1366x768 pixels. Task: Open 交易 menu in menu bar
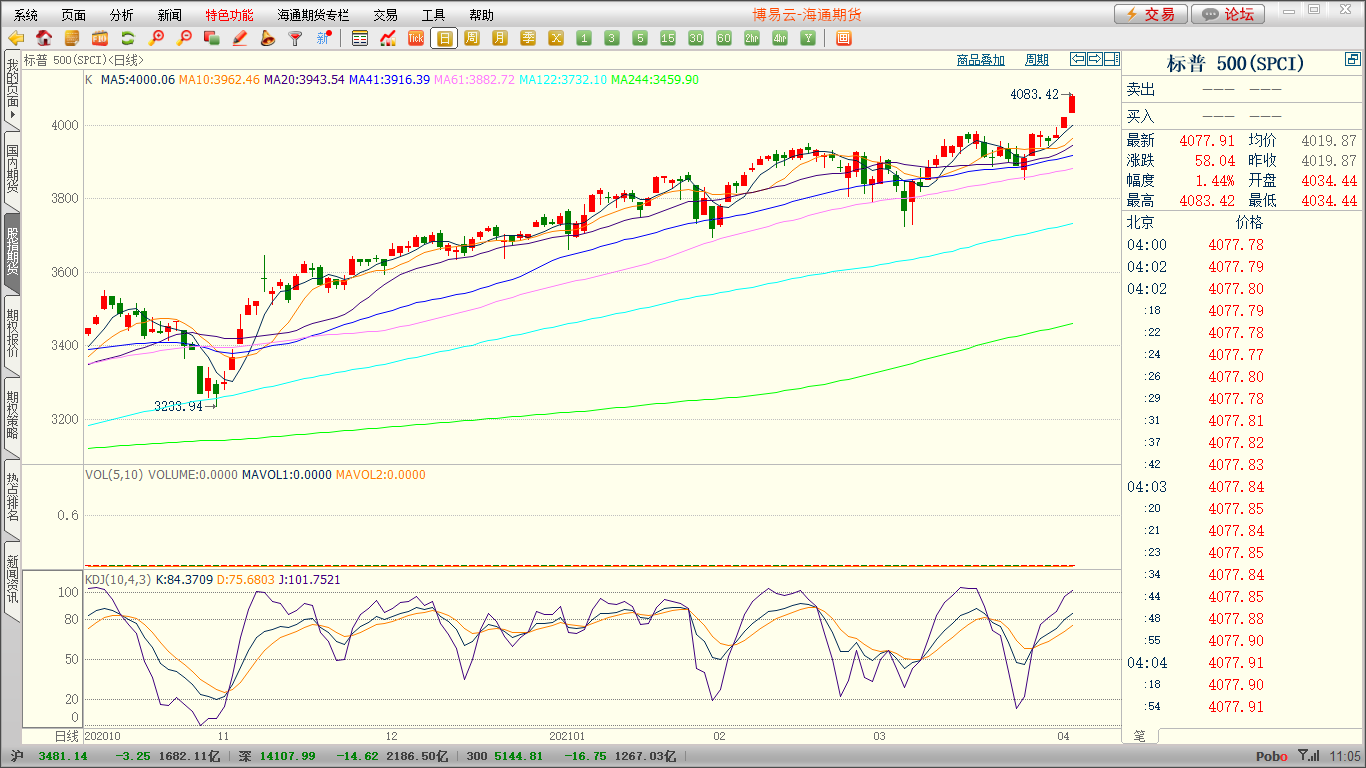point(385,15)
